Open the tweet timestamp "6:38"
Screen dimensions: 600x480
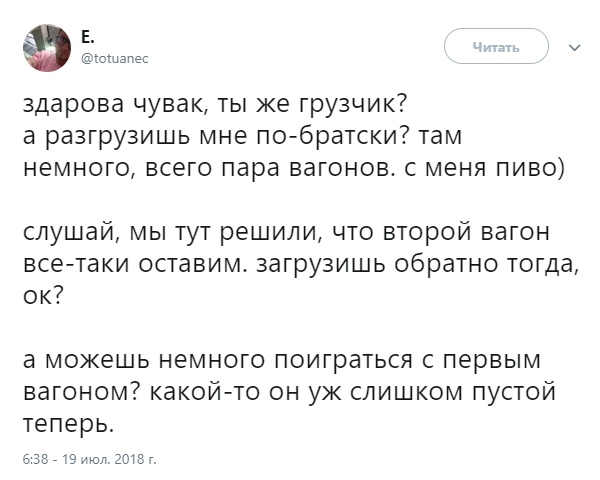(x=38, y=461)
